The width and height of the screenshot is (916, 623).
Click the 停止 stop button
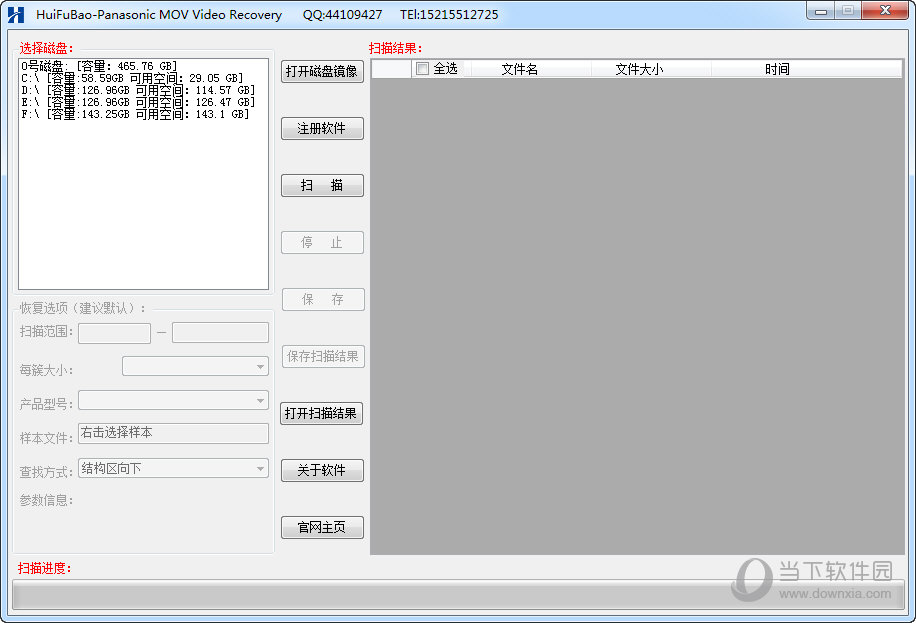[322, 243]
